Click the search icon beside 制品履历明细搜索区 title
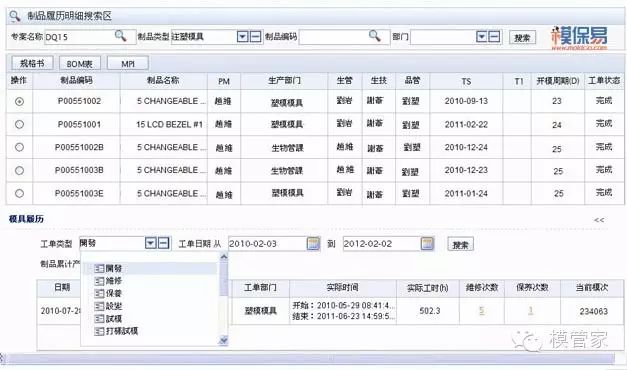Viewport: 627px width, 370px height. pos(15,16)
